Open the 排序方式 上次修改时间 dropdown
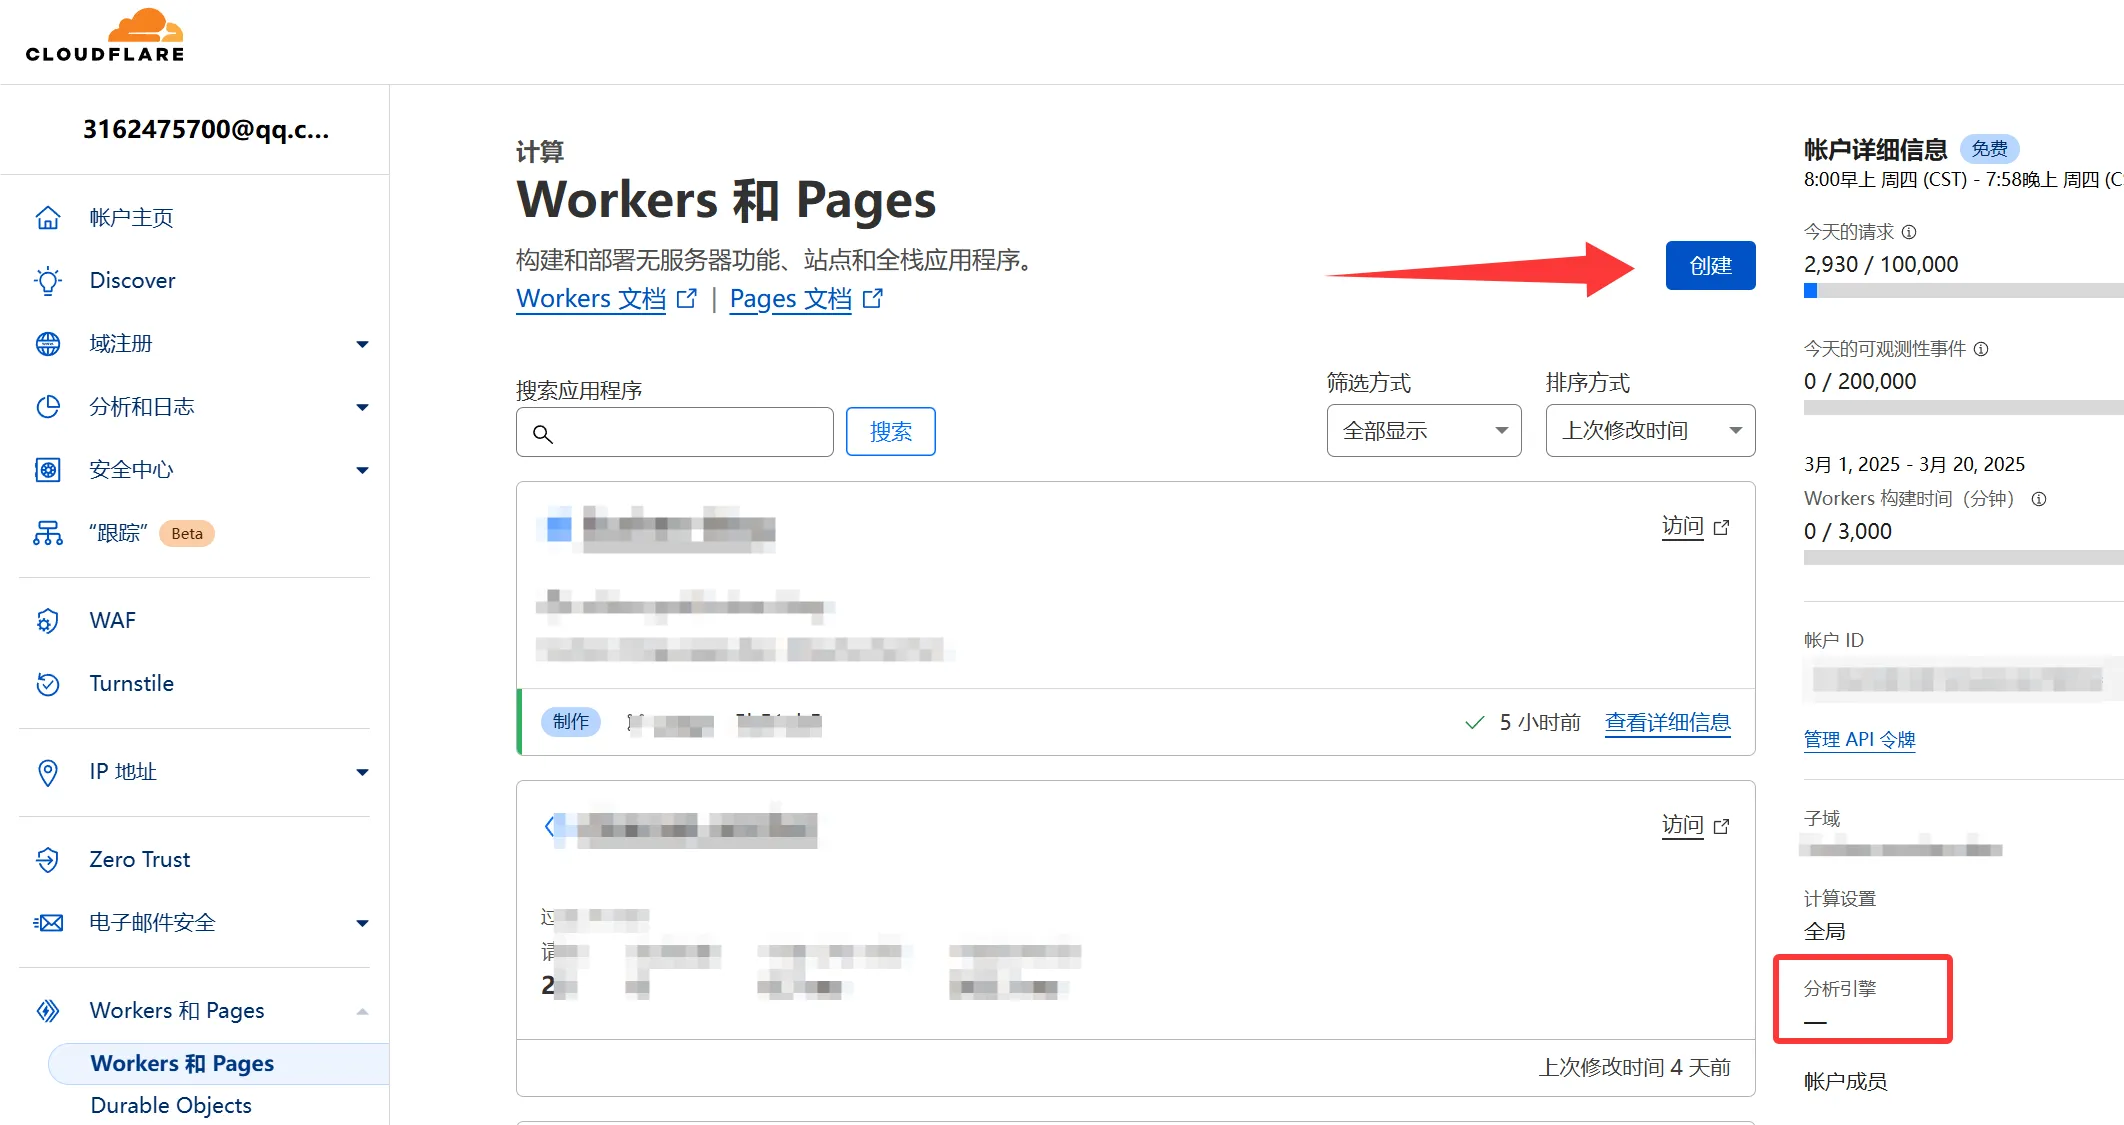This screenshot has height=1125, width=2124. pyautogui.click(x=1649, y=430)
